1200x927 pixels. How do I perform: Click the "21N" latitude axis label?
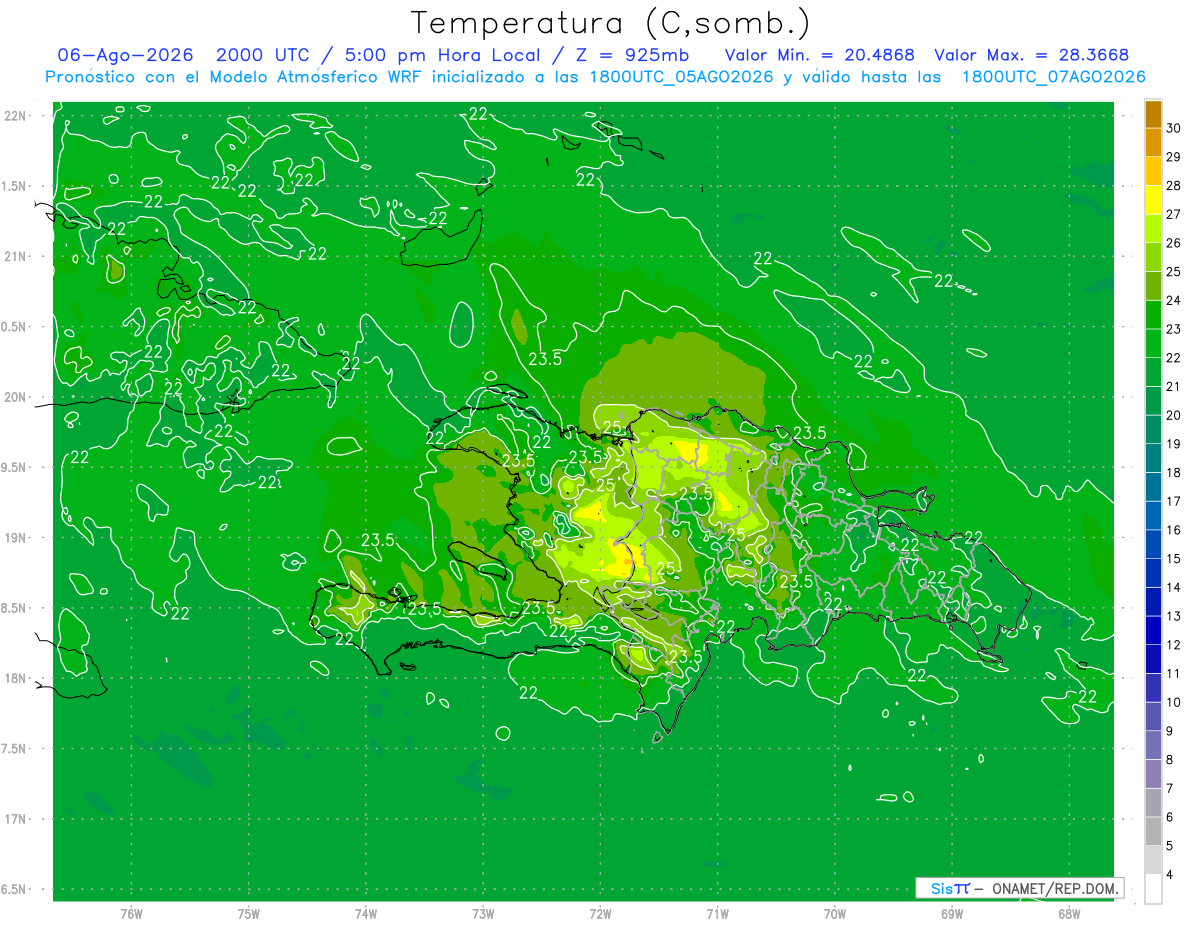tap(16, 256)
